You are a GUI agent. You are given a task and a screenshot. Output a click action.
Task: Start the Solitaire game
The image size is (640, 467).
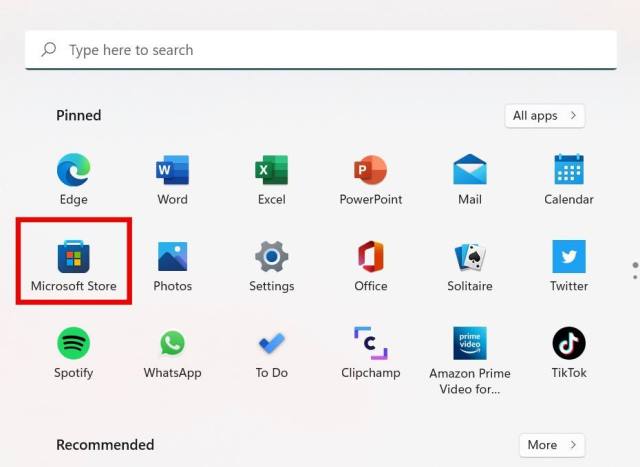pos(470,265)
